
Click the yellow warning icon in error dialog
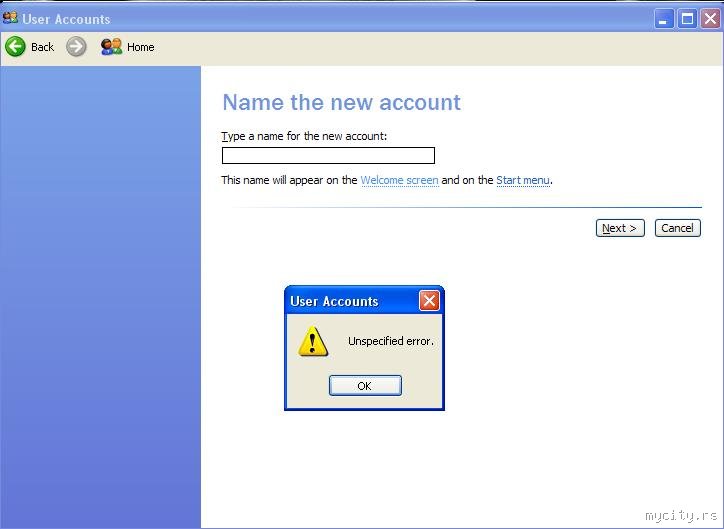point(313,341)
